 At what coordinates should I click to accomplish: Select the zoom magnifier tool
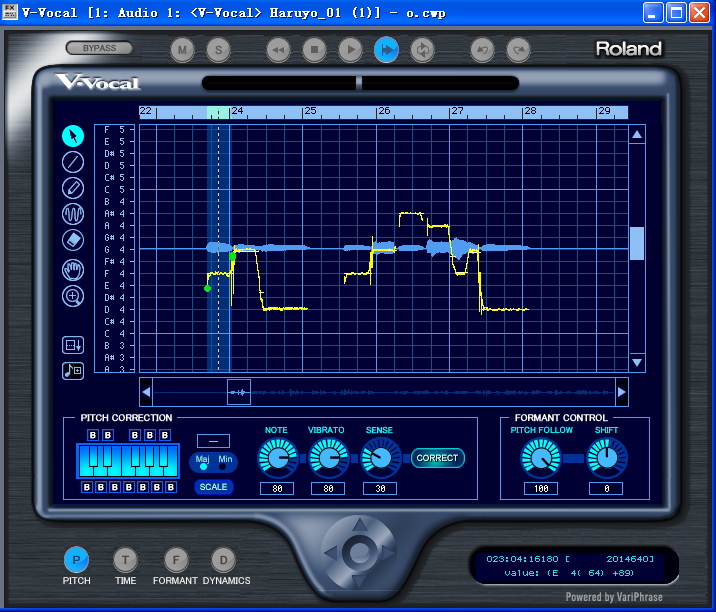point(73,296)
